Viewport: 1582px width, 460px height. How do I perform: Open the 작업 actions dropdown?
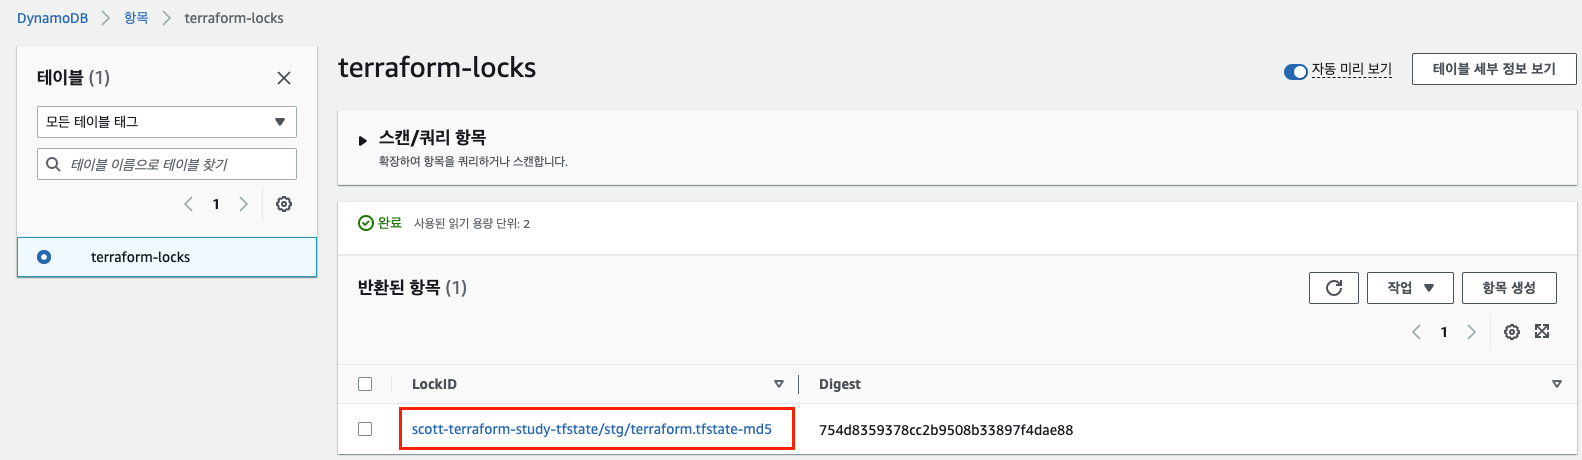tap(1410, 288)
